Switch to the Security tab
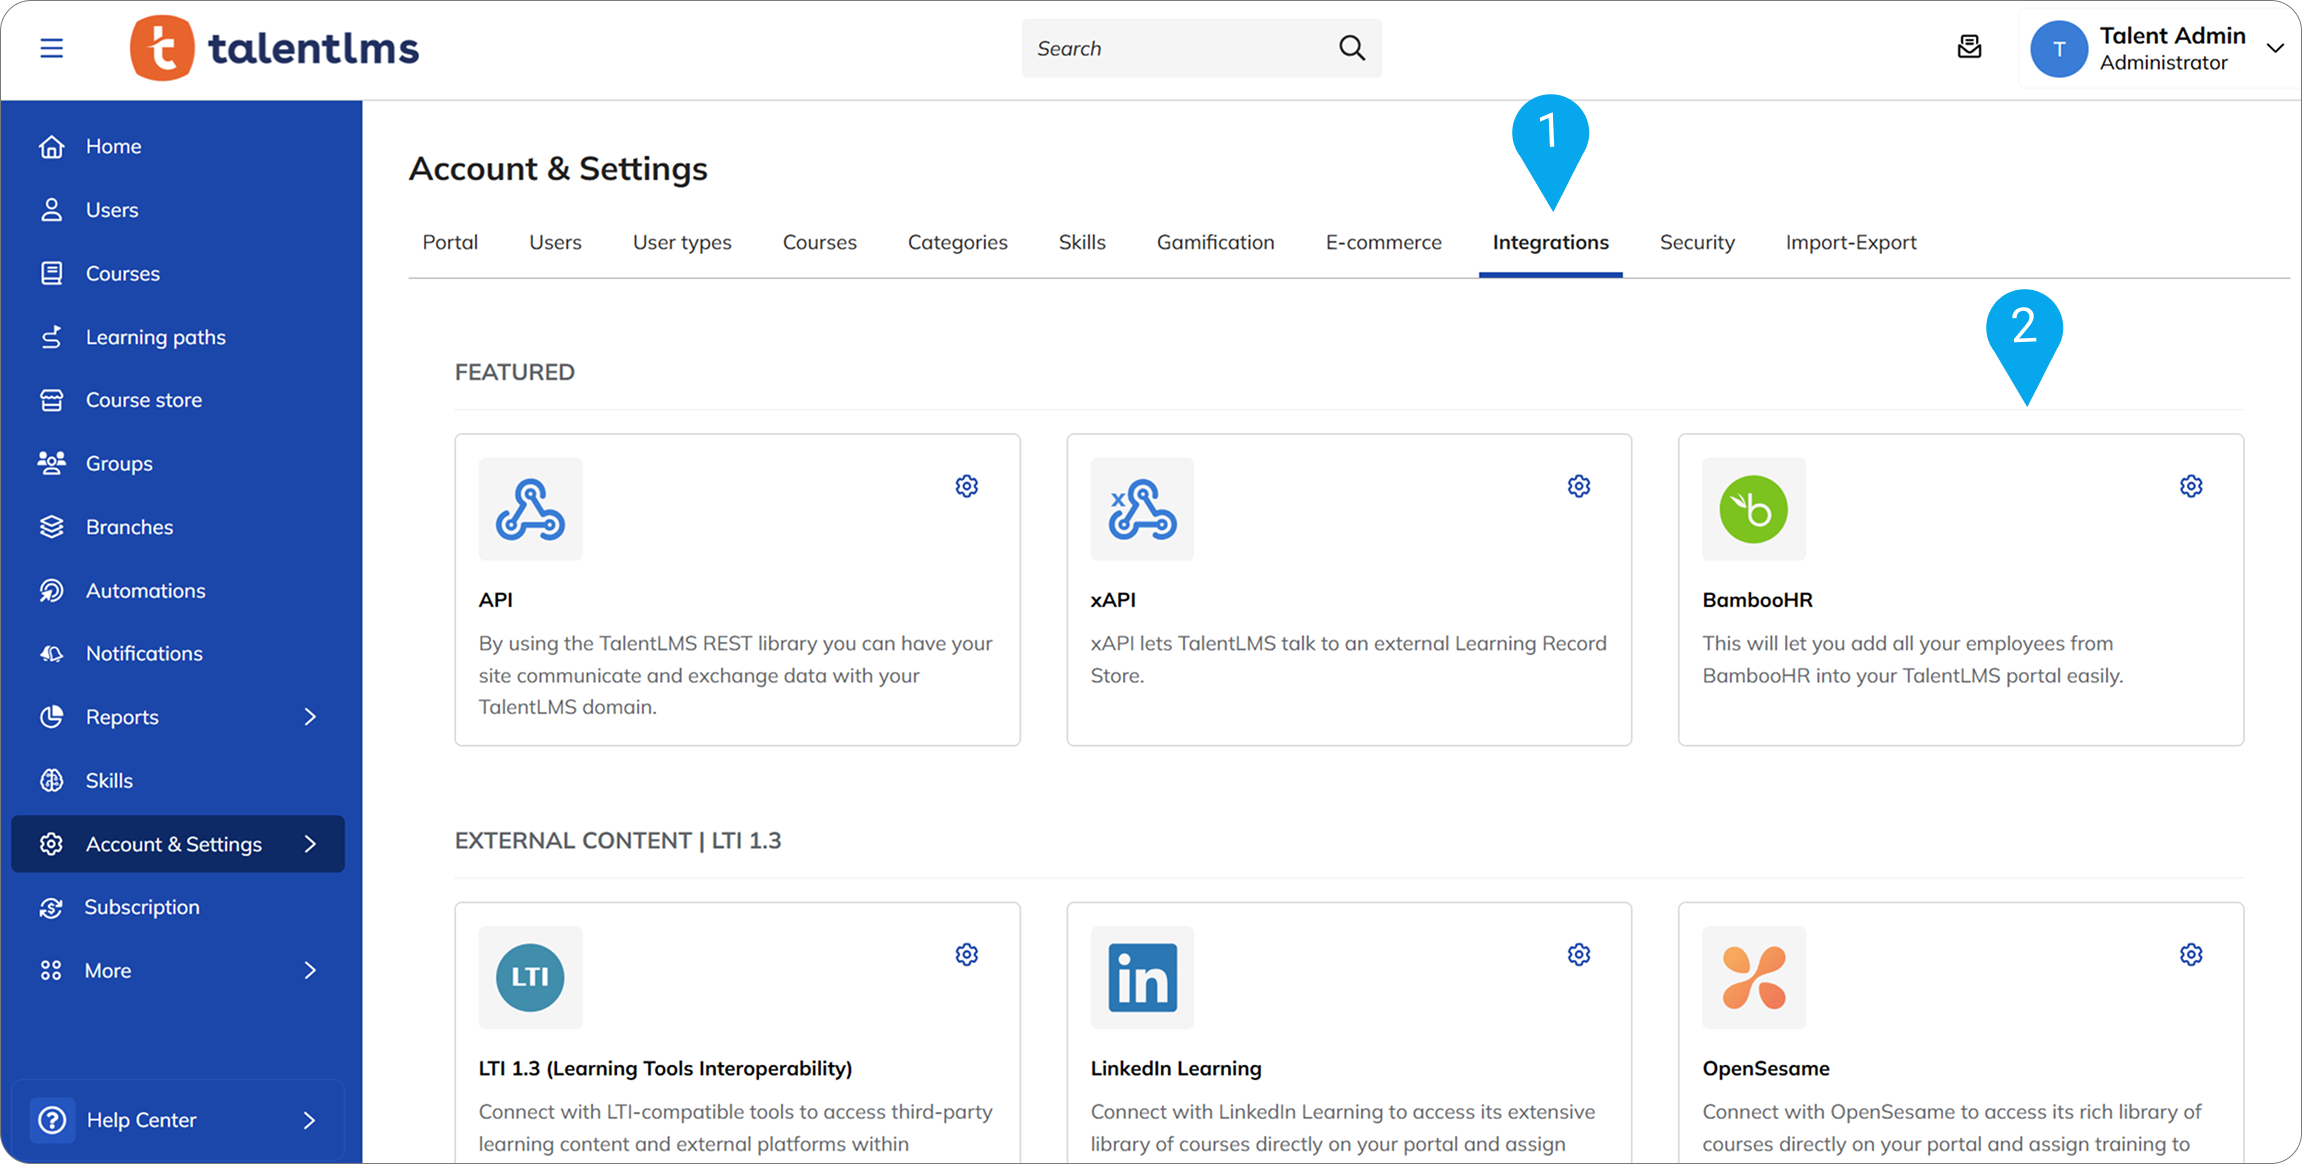The height and width of the screenshot is (1164, 2302). pyautogui.click(x=1697, y=242)
